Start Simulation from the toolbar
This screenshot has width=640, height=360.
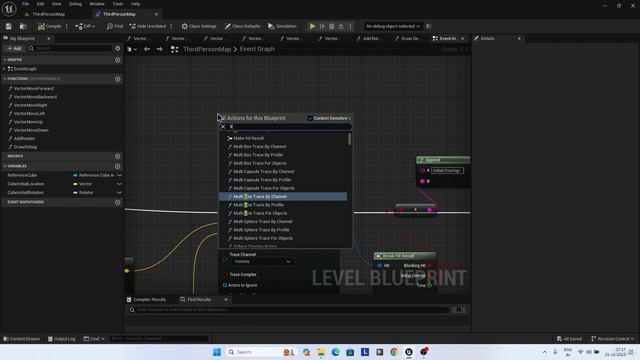pos(282,26)
